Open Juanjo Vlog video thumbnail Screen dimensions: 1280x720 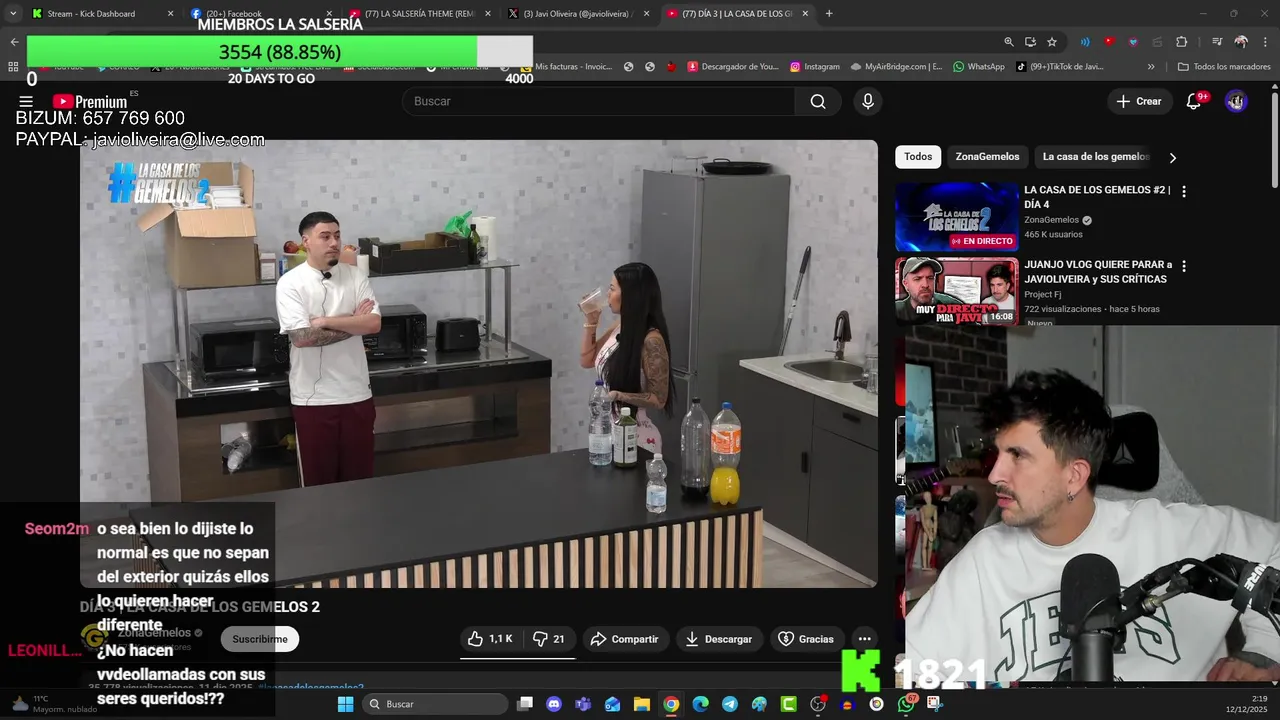(x=957, y=291)
